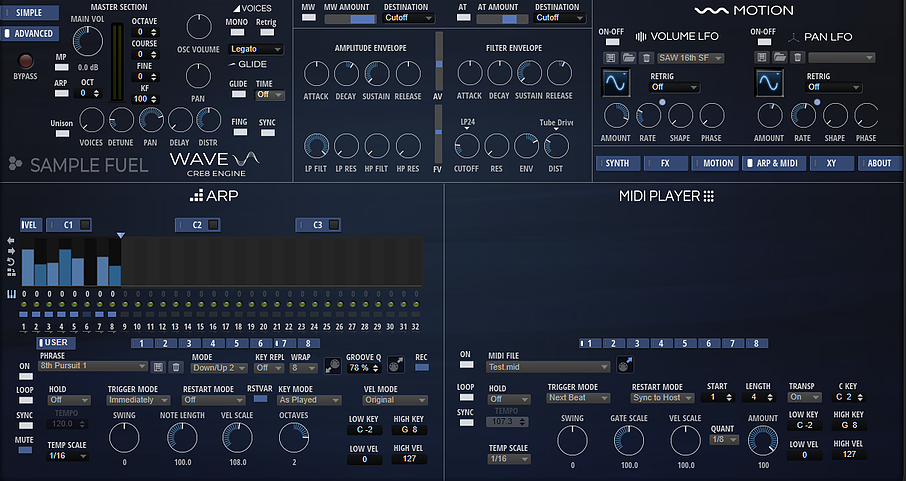Screen dimensions: 906x481
Task: Toggle Volume LFO On-Off switch
Action: point(612,42)
